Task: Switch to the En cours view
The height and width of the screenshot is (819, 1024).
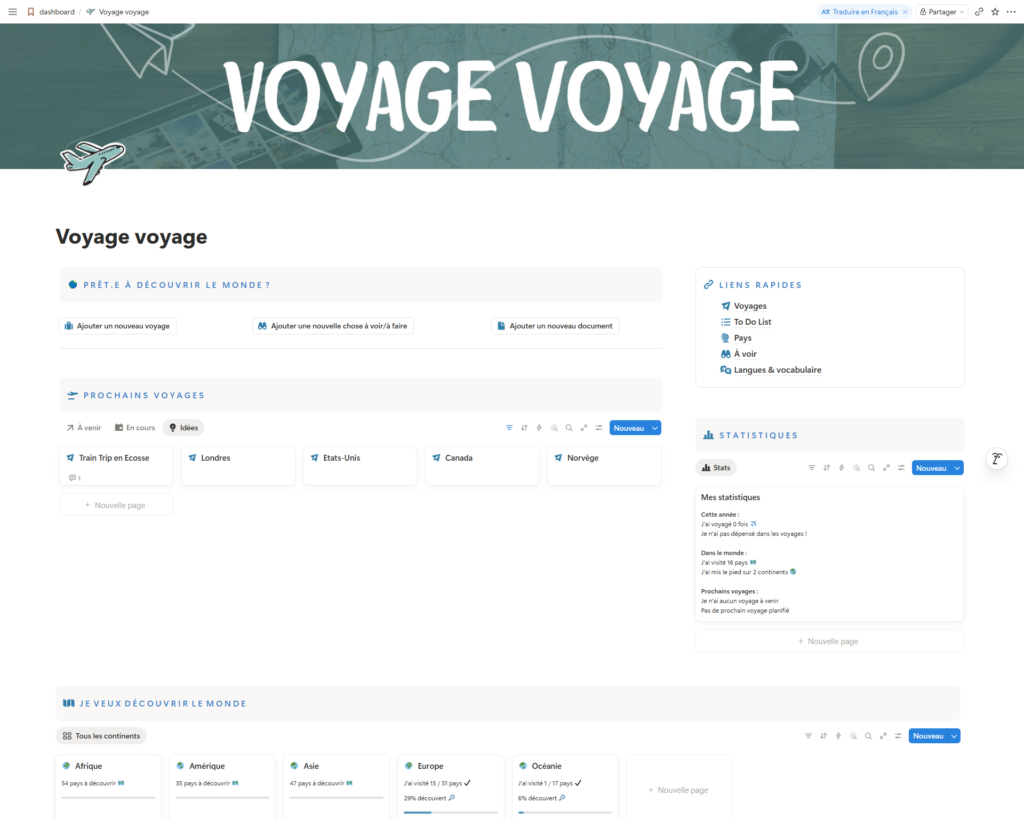Action: point(135,426)
